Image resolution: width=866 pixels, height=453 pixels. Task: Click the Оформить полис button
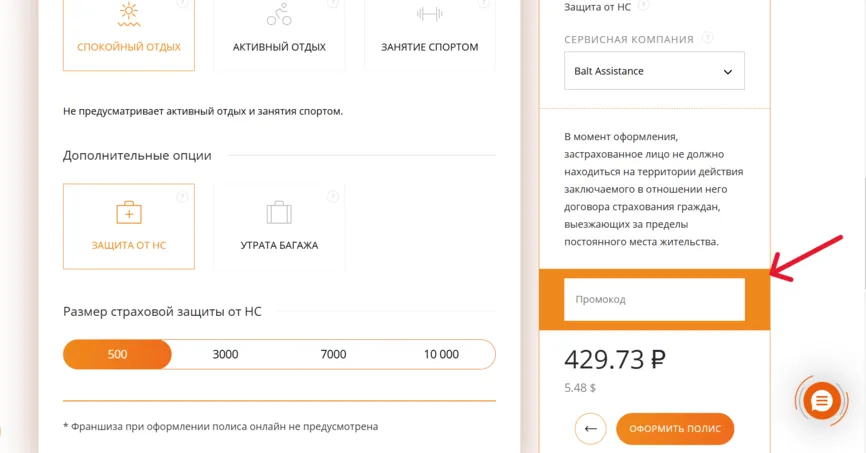point(675,428)
